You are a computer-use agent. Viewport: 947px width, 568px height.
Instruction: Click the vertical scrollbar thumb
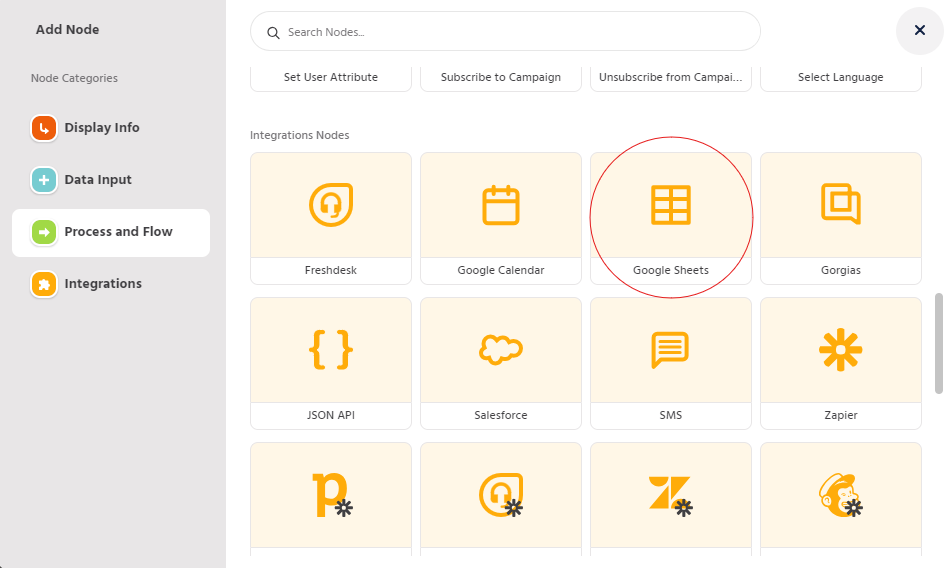[x=938, y=342]
